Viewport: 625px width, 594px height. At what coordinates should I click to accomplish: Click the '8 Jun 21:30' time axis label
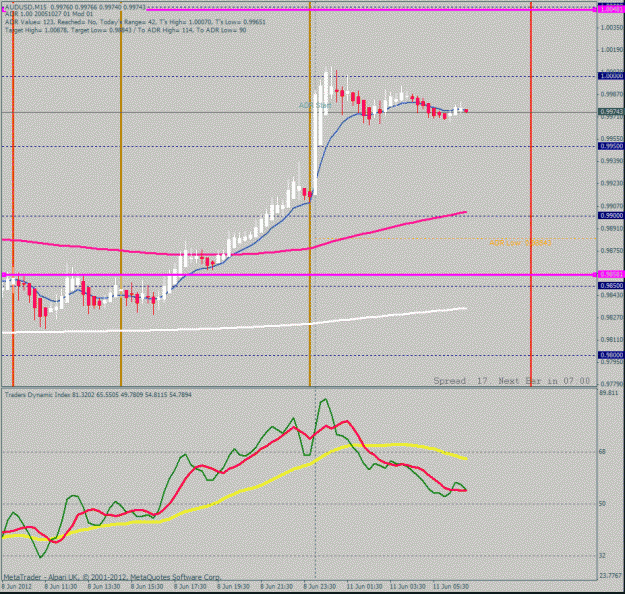(277, 587)
